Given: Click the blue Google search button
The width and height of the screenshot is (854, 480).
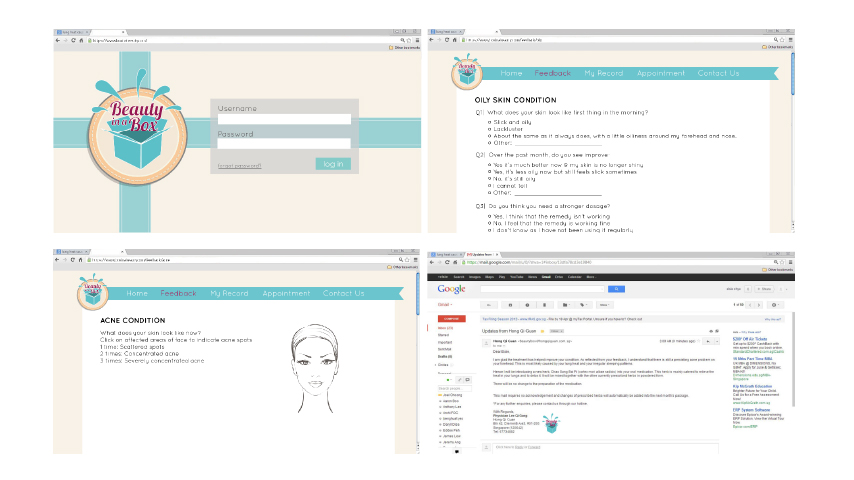Looking at the screenshot, I should click(616, 288).
